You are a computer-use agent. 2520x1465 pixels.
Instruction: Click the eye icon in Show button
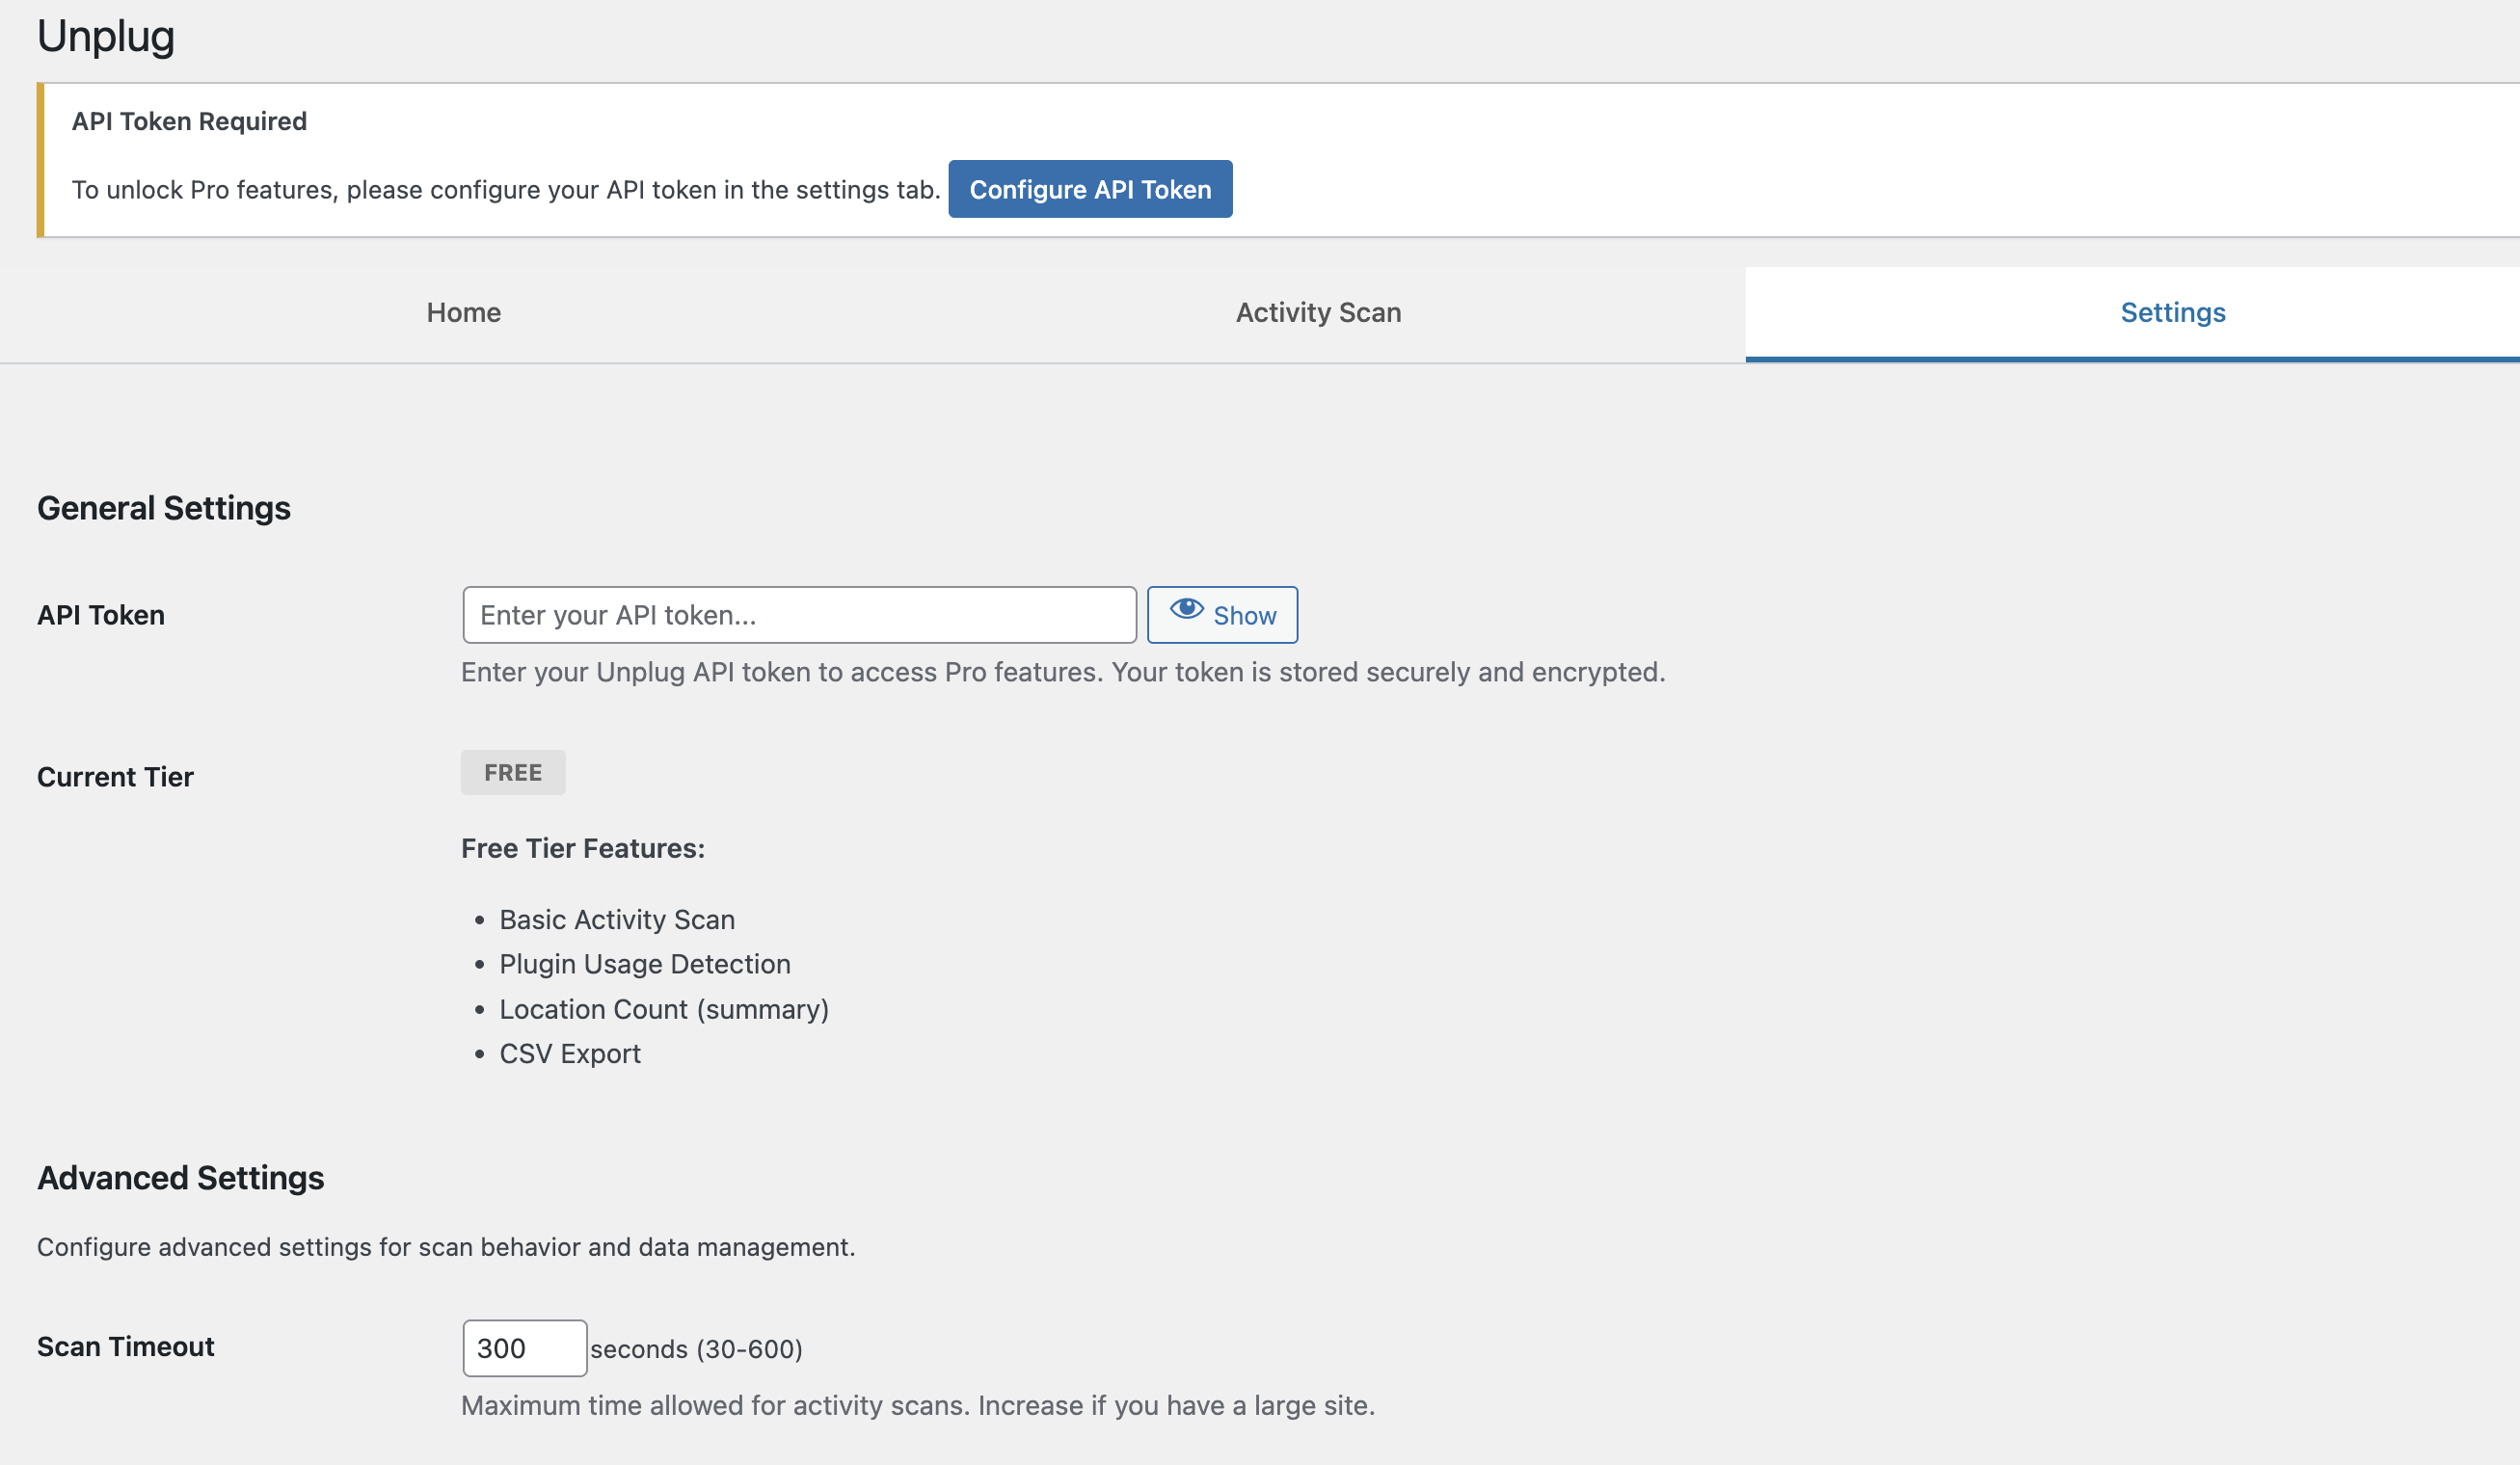1186,609
